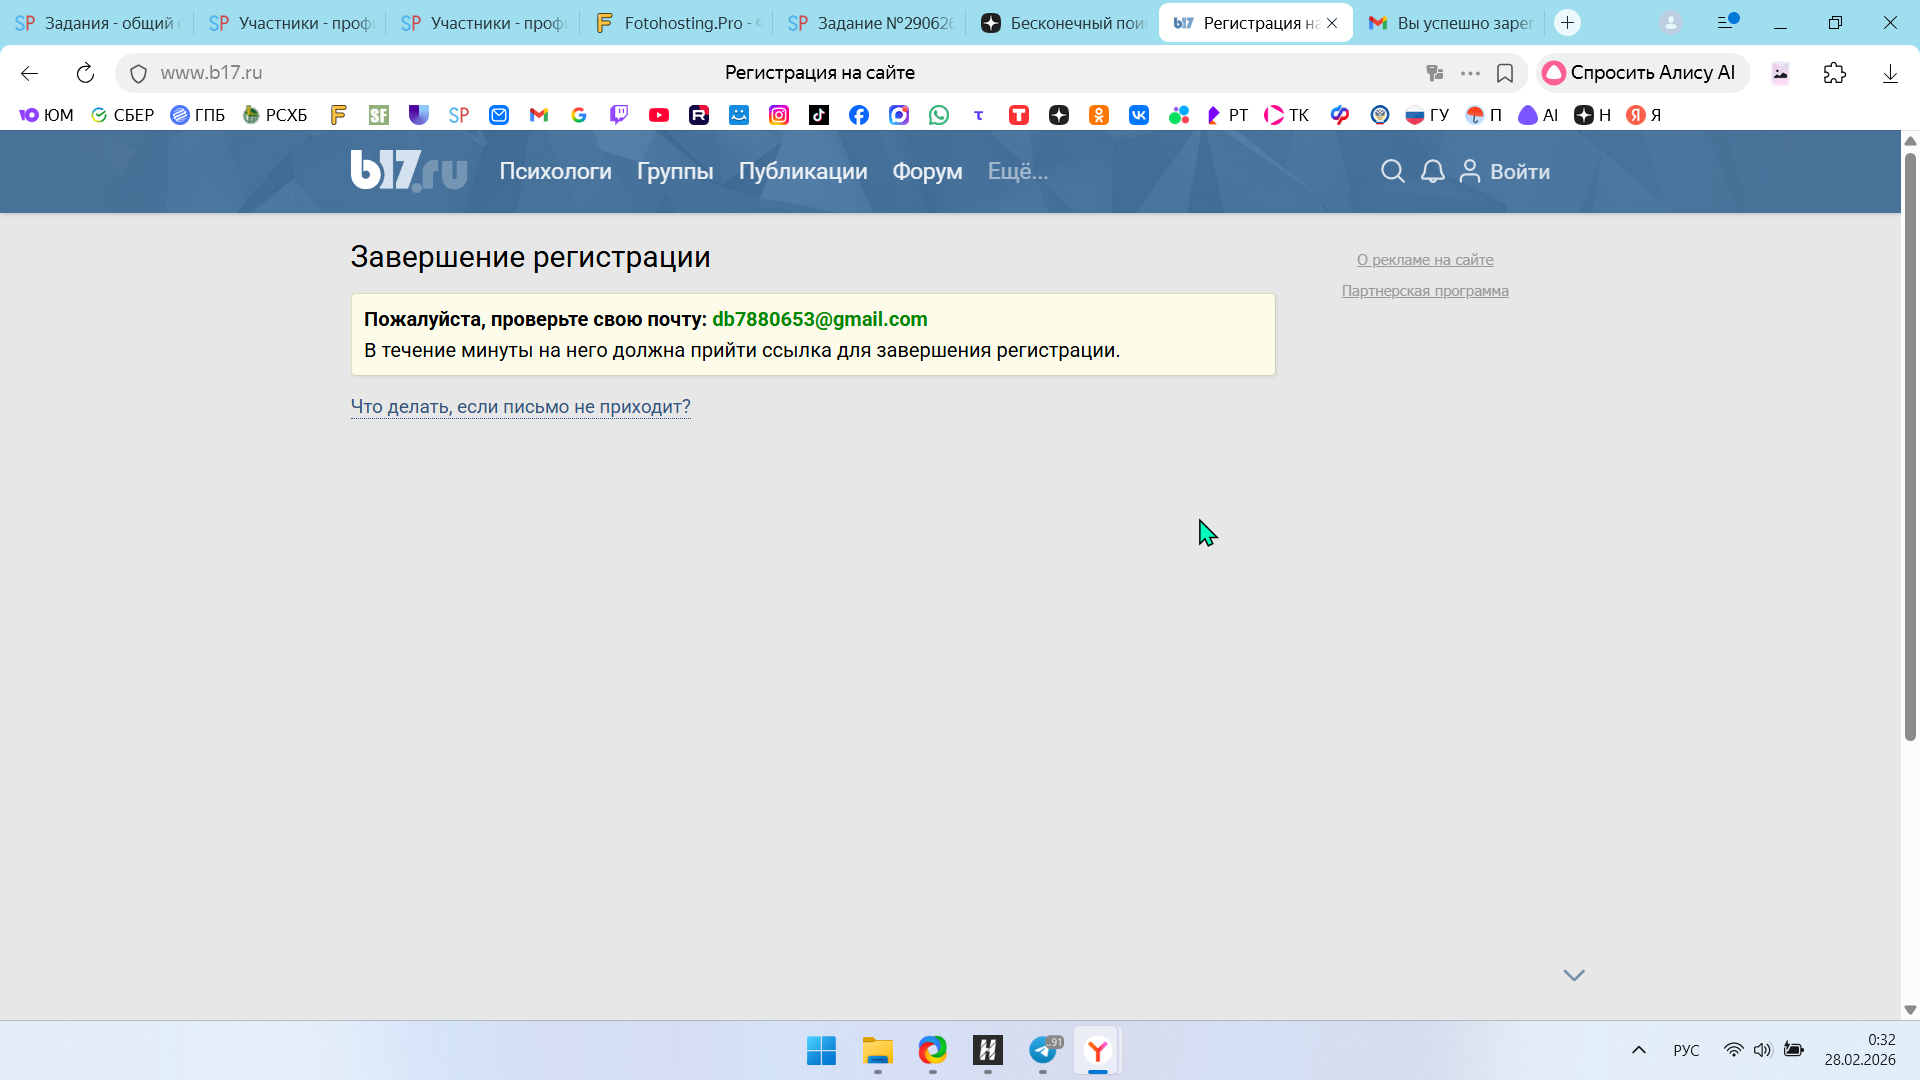Open the Психологи menu item
Image resolution: width=1920 pixels, height=1080 pixels.
(555, 171)
